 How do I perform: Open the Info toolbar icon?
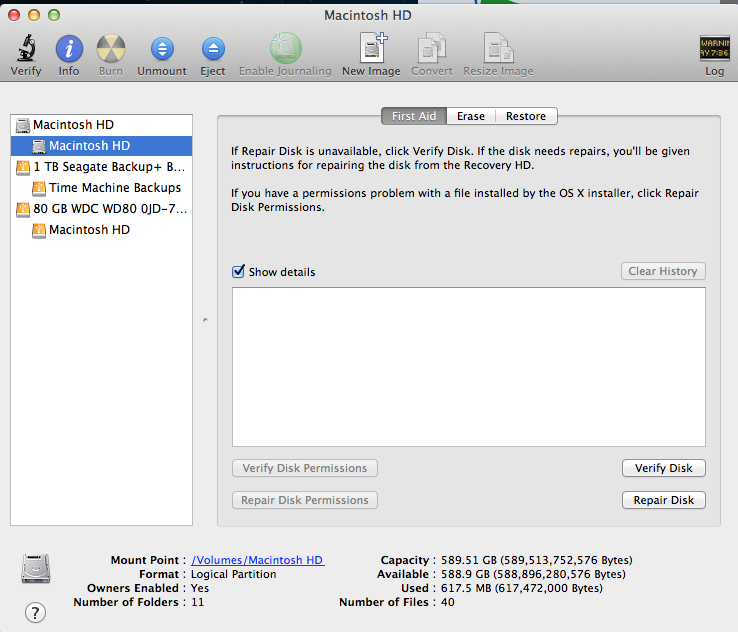click(x=69, y=48)
